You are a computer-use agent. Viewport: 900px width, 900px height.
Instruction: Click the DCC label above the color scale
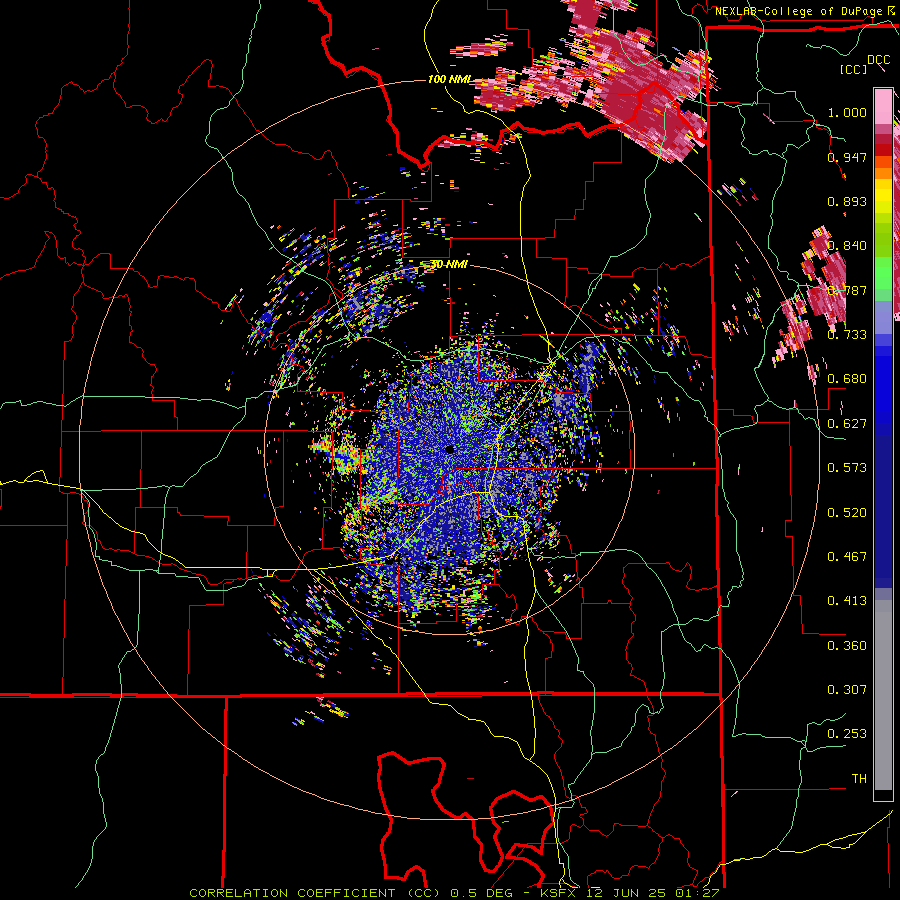pos(878,60)
